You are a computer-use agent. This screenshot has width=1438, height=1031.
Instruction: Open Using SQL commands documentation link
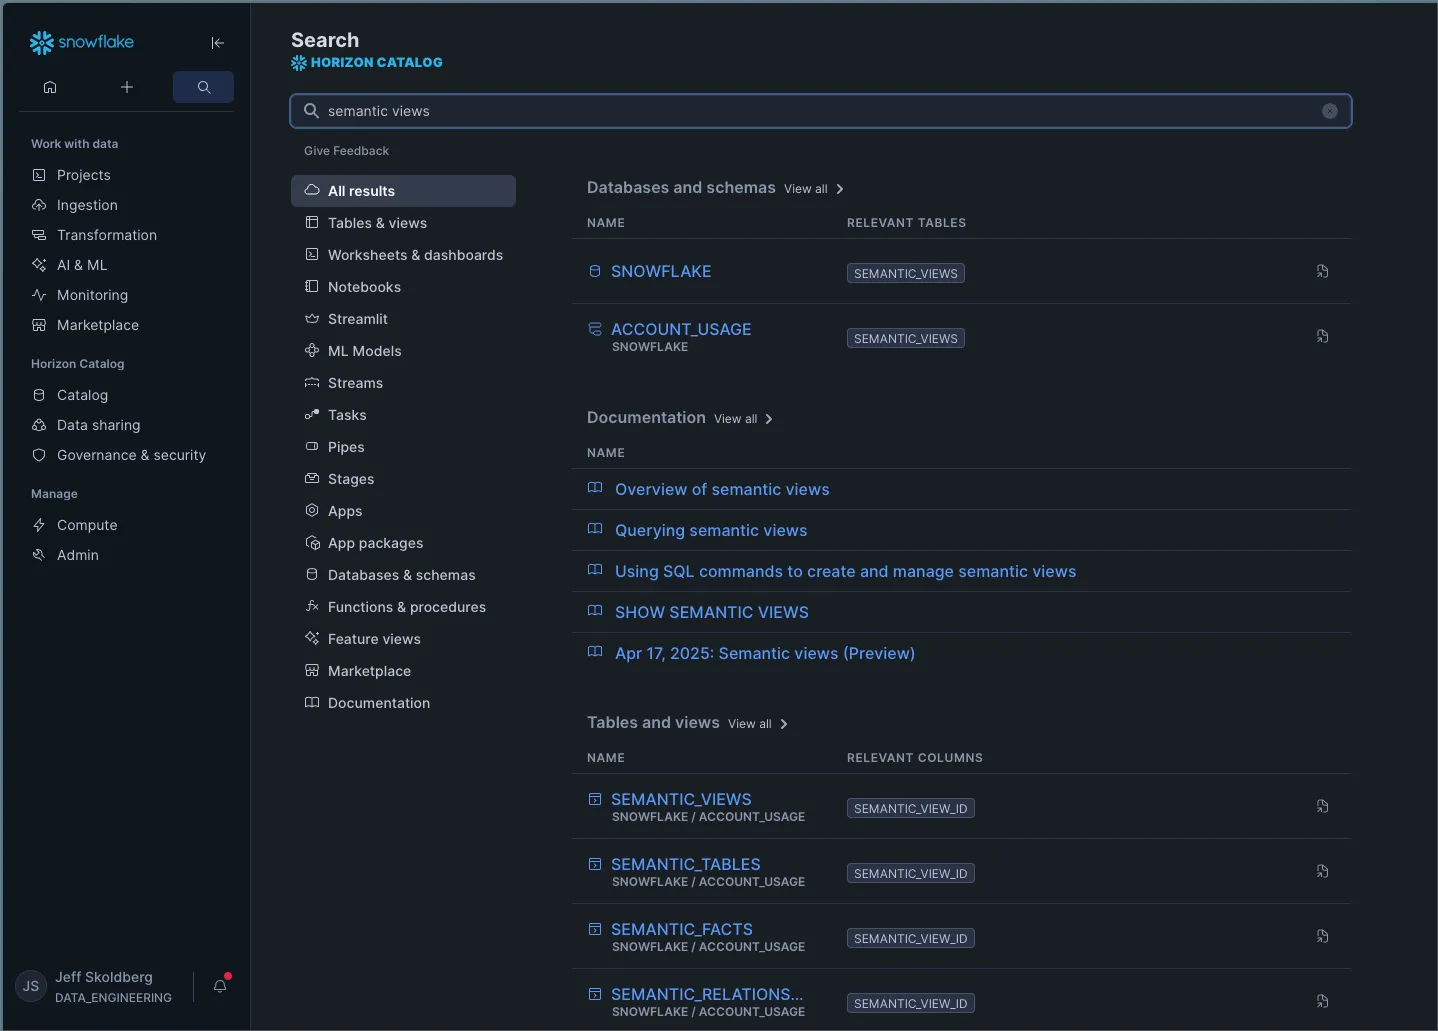845,571
